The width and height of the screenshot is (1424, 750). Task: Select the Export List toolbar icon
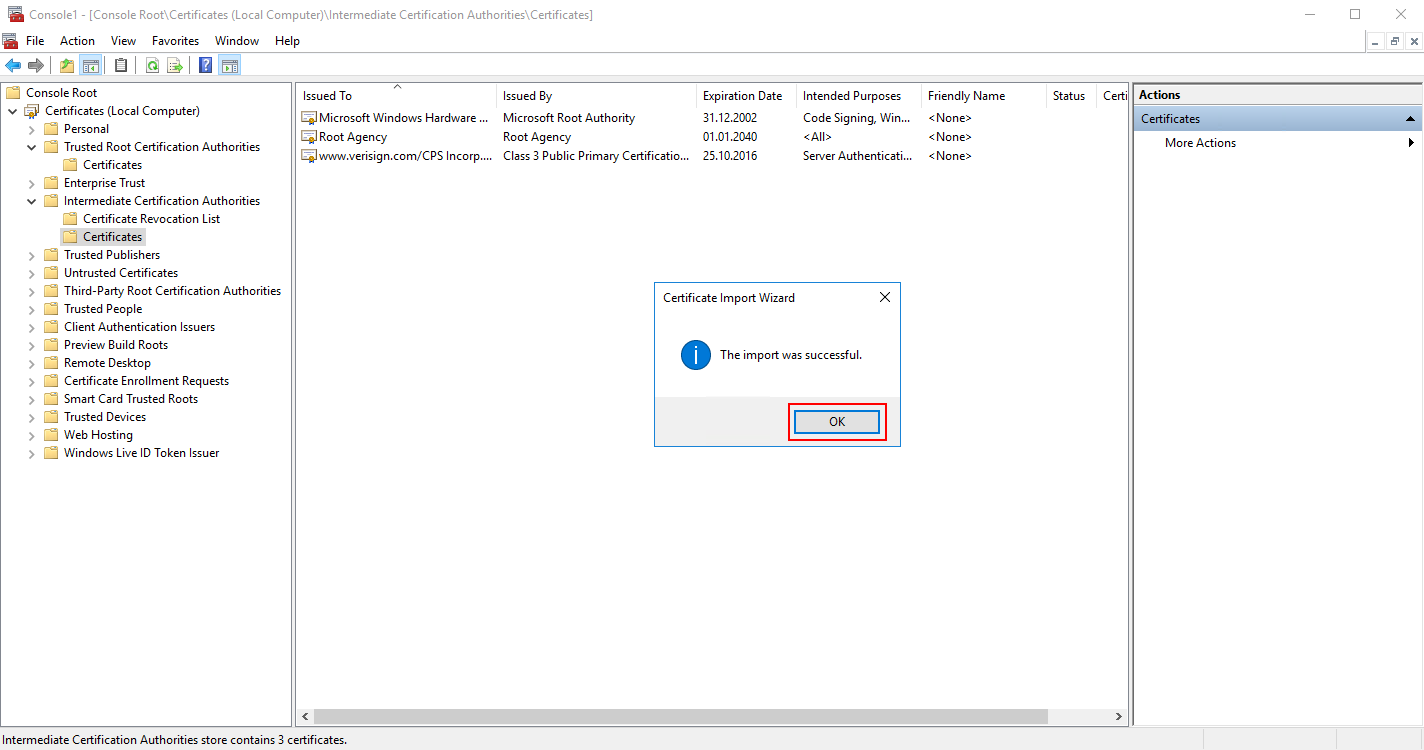pos(173,65)
